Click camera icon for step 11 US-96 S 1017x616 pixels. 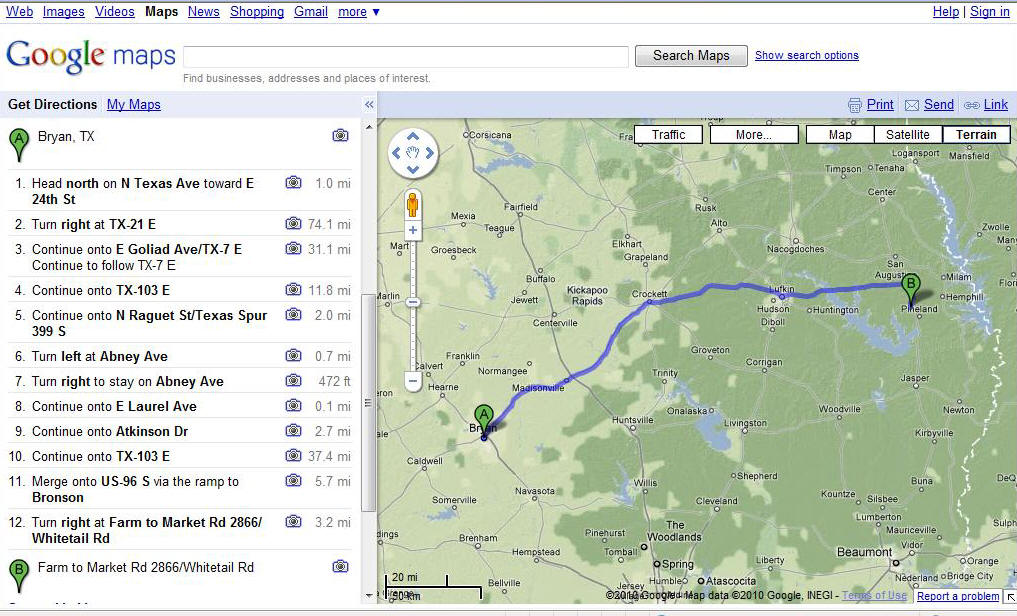coord(294,480)
